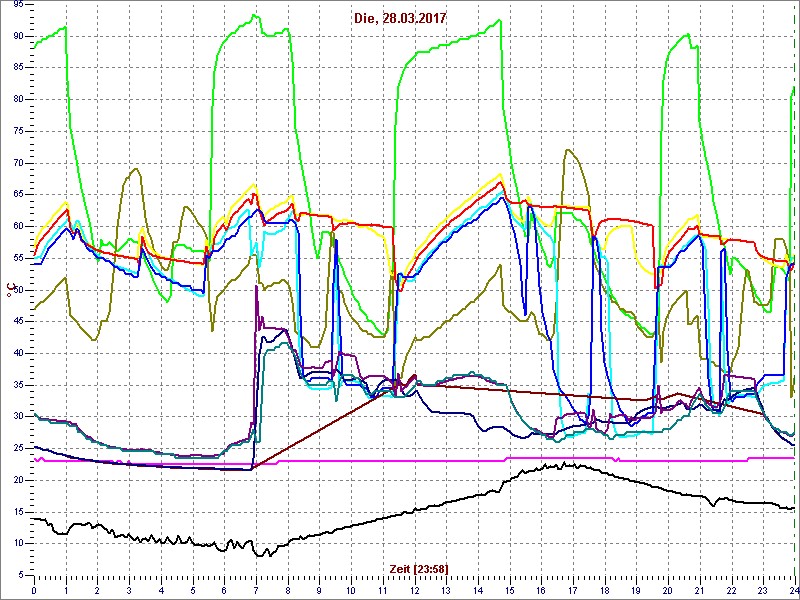Click hour 24 on the time axis
The width and height of the screenshot is (800, 600).
point(793,589)
